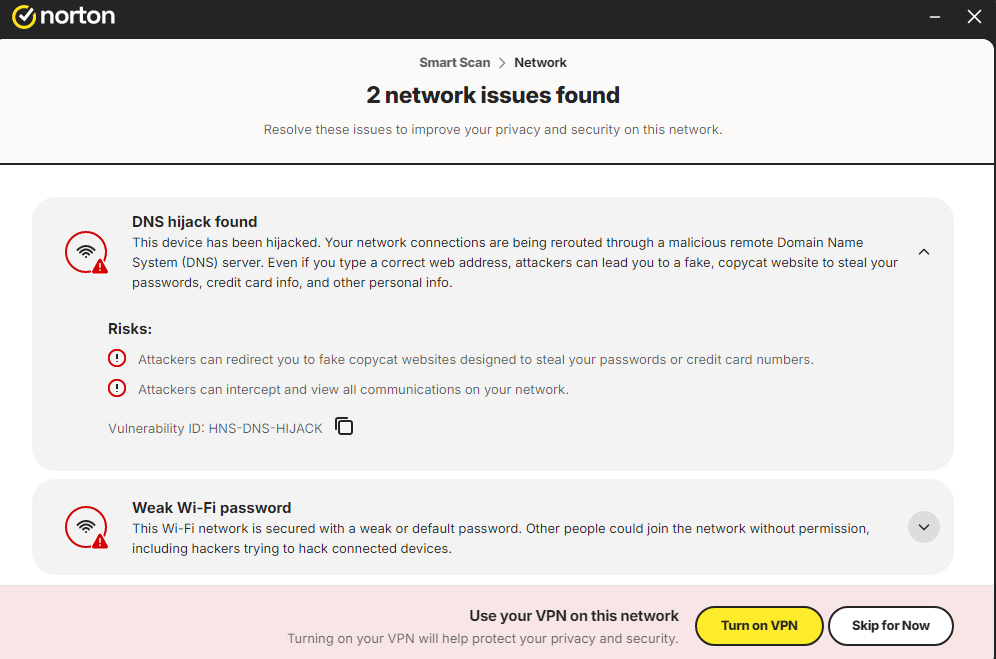Click the alert icon beside the intercept communications risk

point(117,388)
